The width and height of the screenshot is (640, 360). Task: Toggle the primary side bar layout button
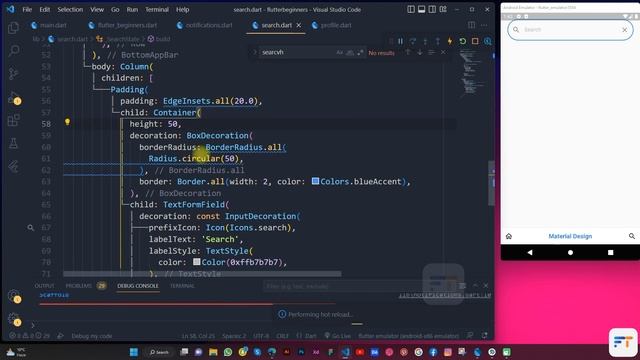pos(411,9)
